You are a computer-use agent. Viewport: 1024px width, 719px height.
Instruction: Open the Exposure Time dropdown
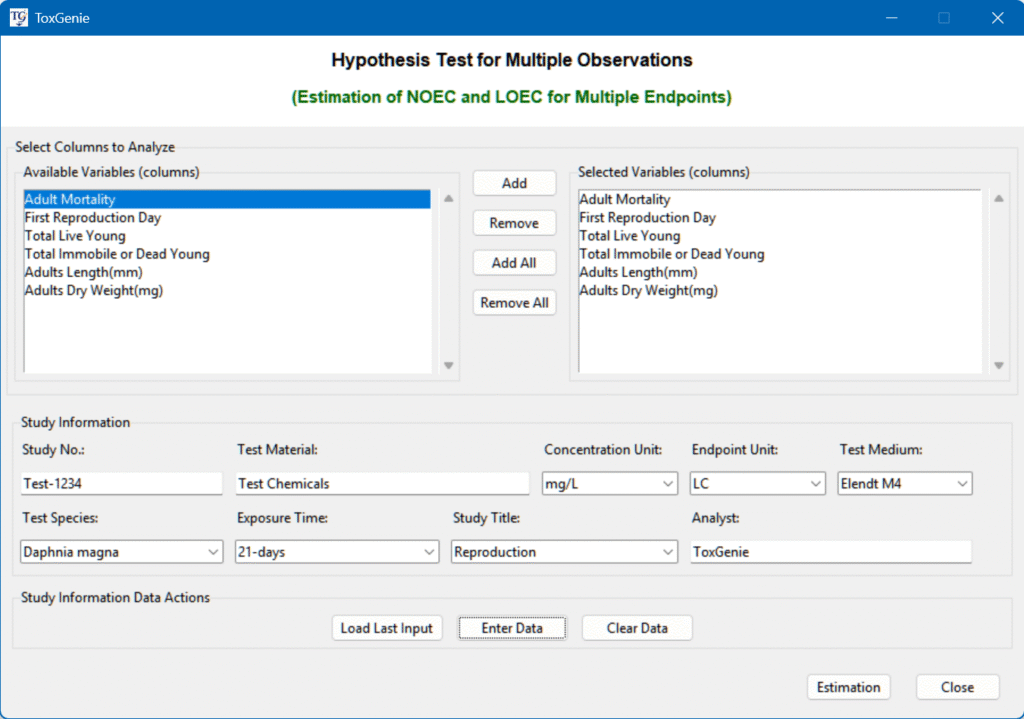click(337, 552)
